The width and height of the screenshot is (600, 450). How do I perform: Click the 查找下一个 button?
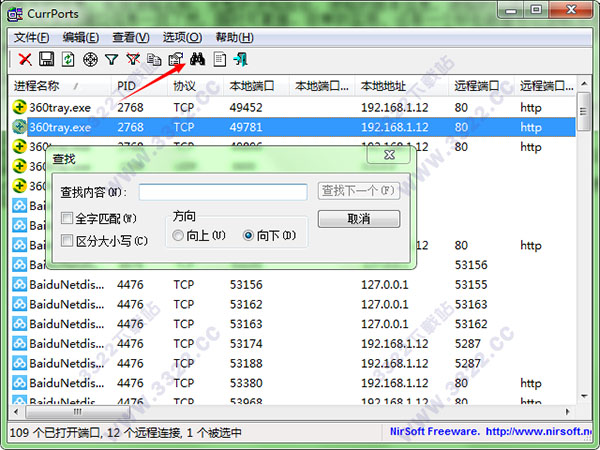tap(359, 191)
